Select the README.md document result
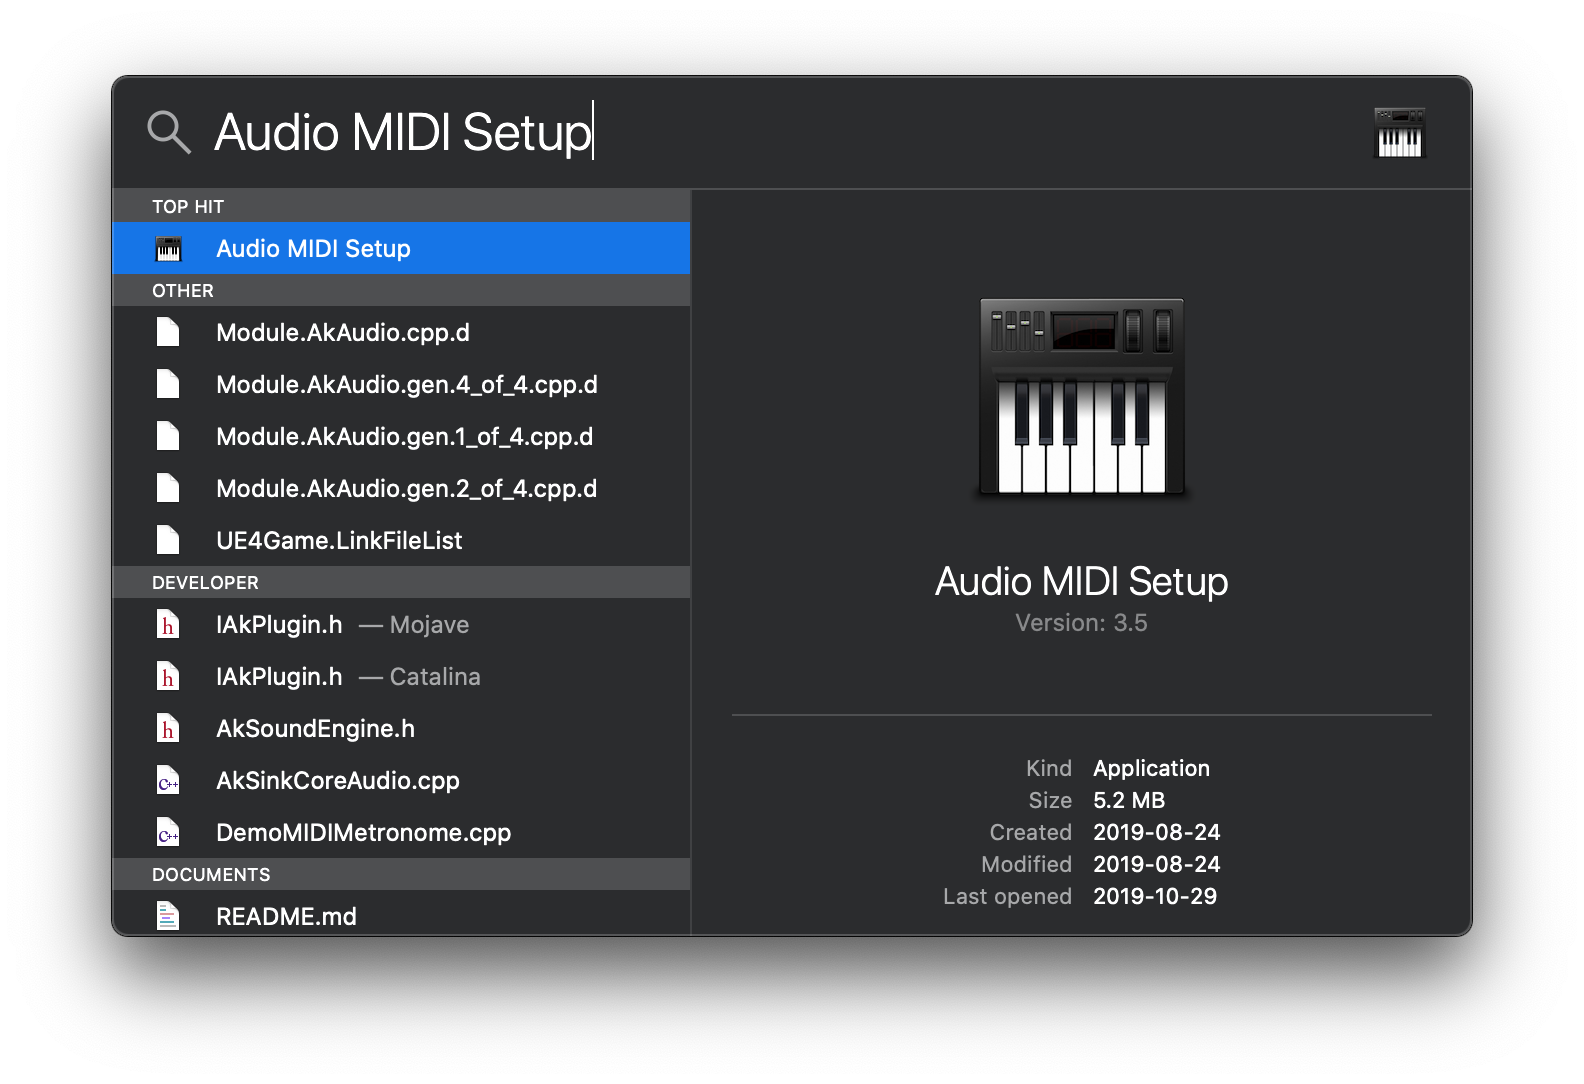 401,913
